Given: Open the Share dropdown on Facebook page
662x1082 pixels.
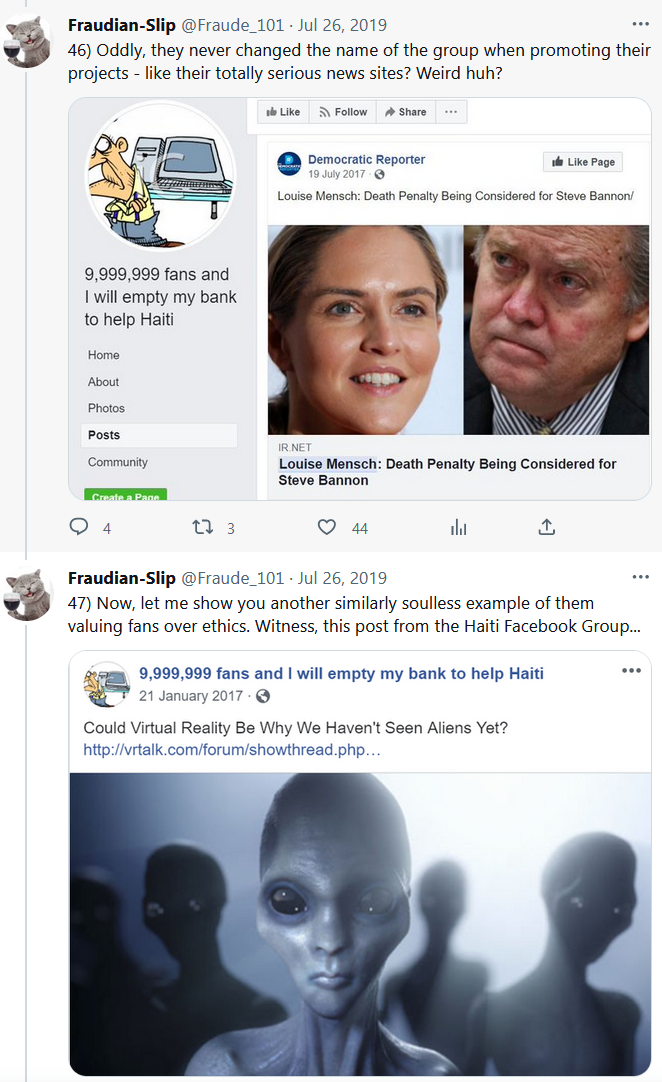Looking at the screenshot, I should [x=405, y=112].
